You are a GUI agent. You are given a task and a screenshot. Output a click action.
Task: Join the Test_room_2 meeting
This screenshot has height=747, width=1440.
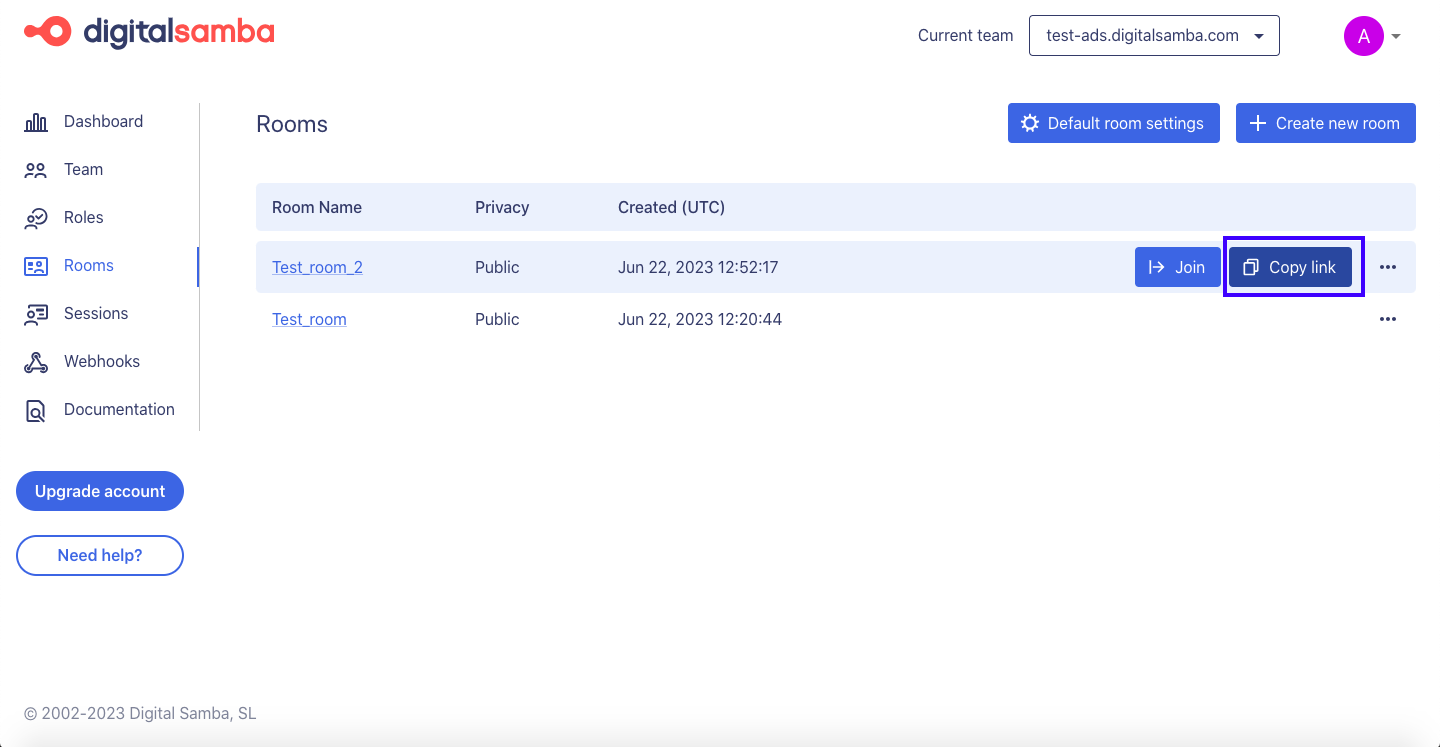(x=1177, y=267)
